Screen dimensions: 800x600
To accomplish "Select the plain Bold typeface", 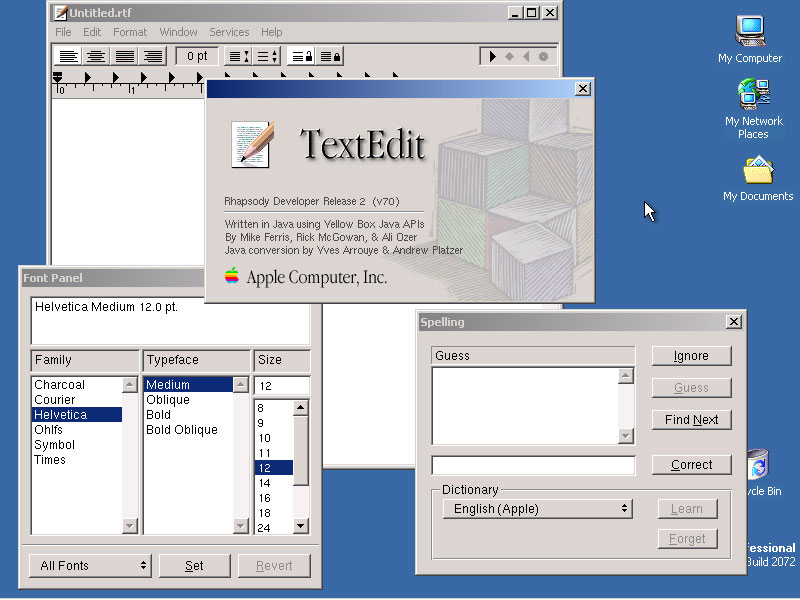I will click(x=188, y=415).
